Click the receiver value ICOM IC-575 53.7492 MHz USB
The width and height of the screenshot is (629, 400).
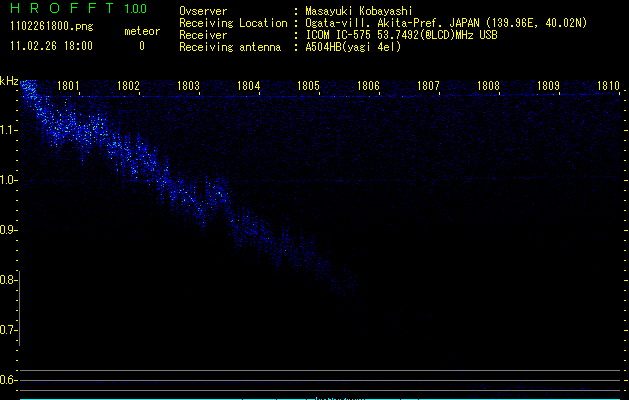[401, 35]
